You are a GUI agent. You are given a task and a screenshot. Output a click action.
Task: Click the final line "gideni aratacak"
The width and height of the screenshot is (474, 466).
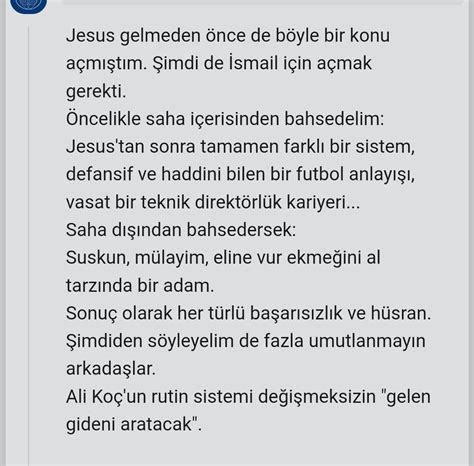[134, 424]
